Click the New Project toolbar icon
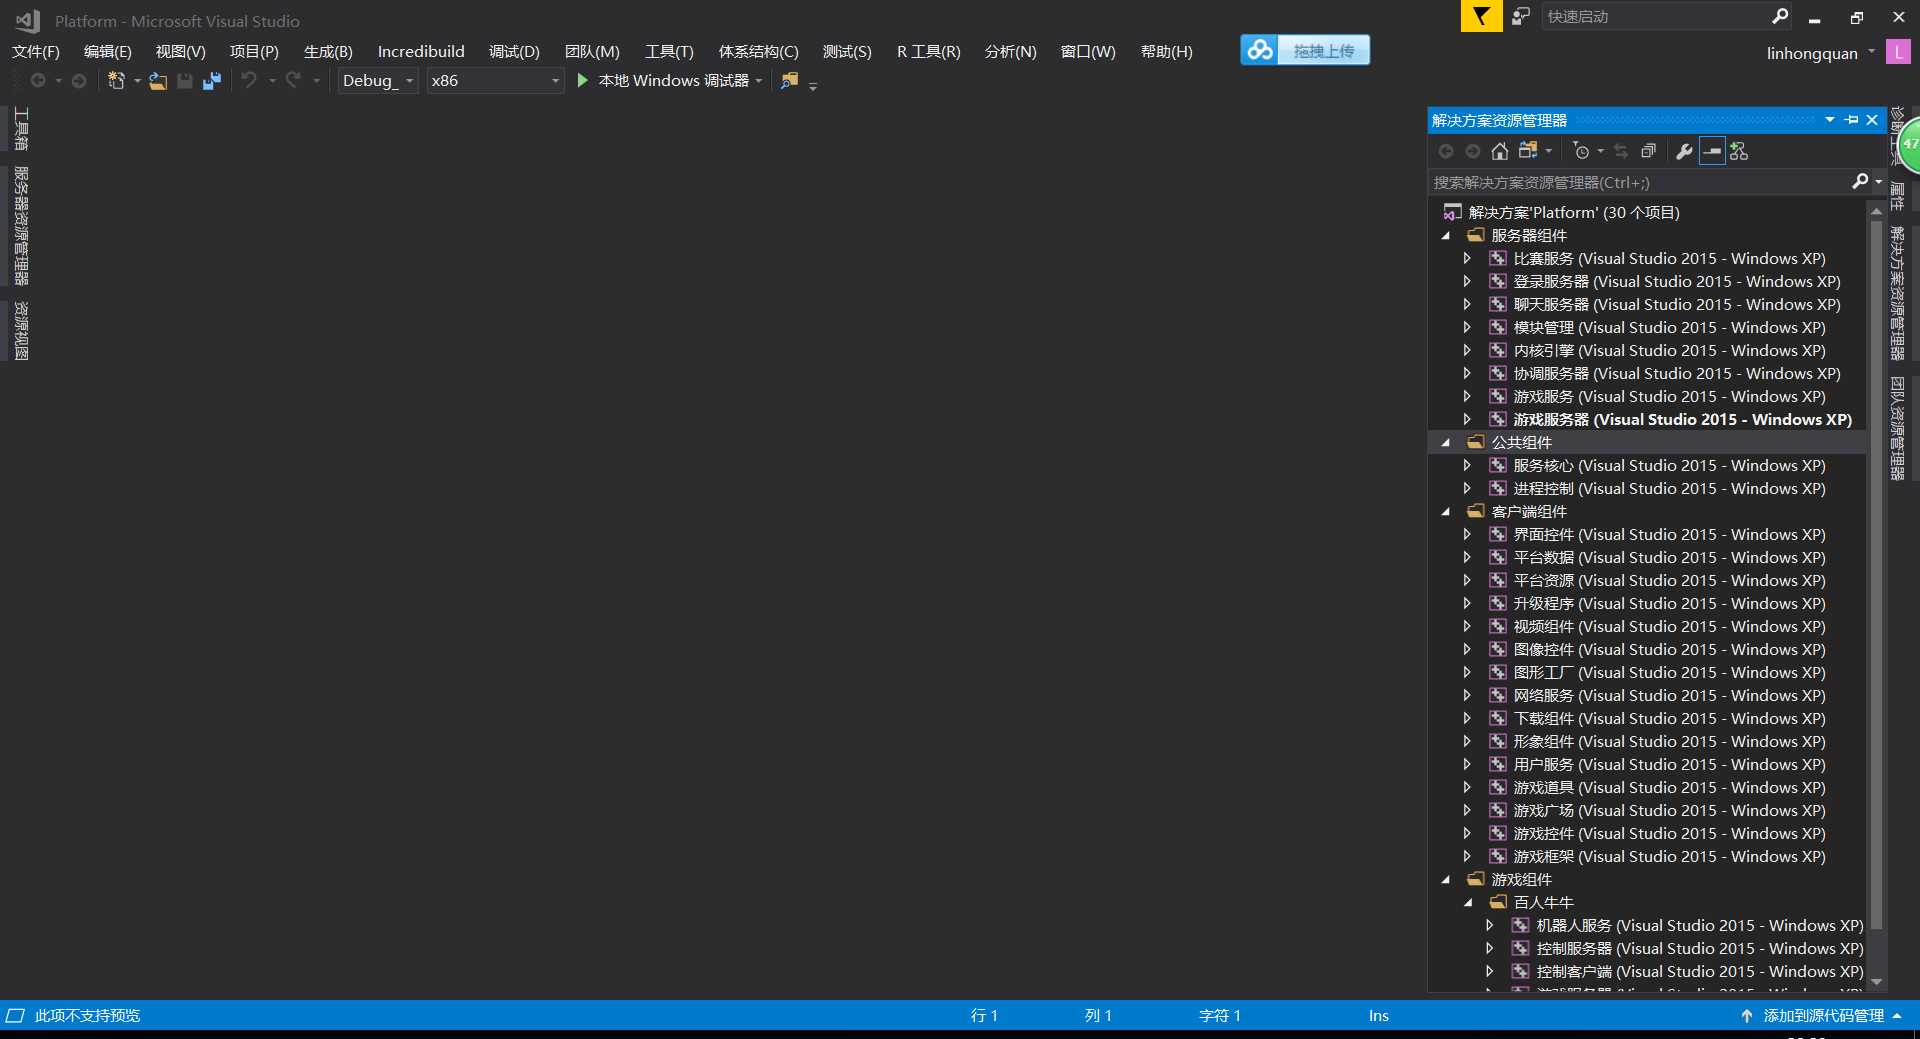 pyautogui.click(x=116, y=81)
